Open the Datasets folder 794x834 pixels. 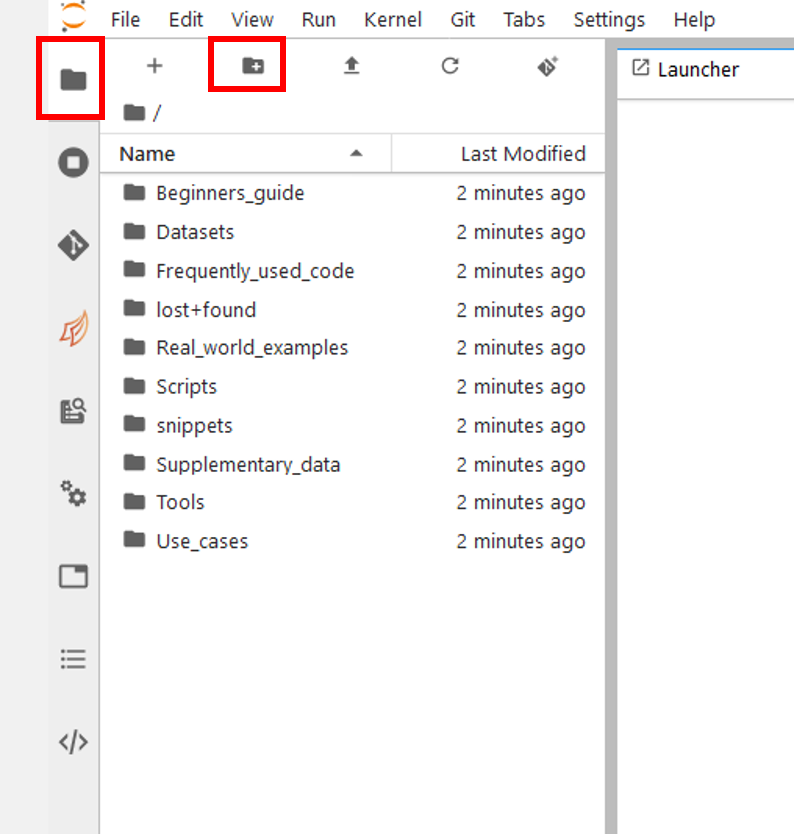(194, 232)
